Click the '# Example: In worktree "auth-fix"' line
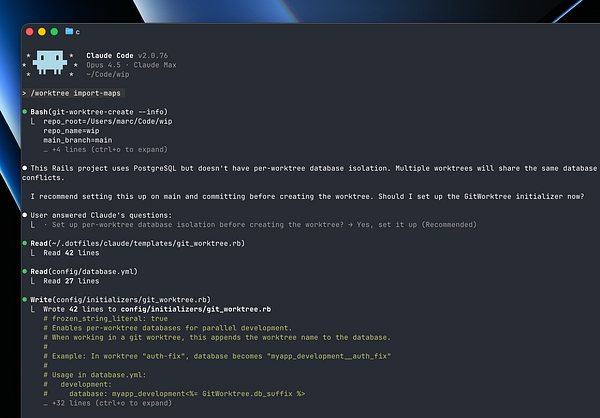Image resolution: width=600 pixels, height=418 pixels. (217, 356)
